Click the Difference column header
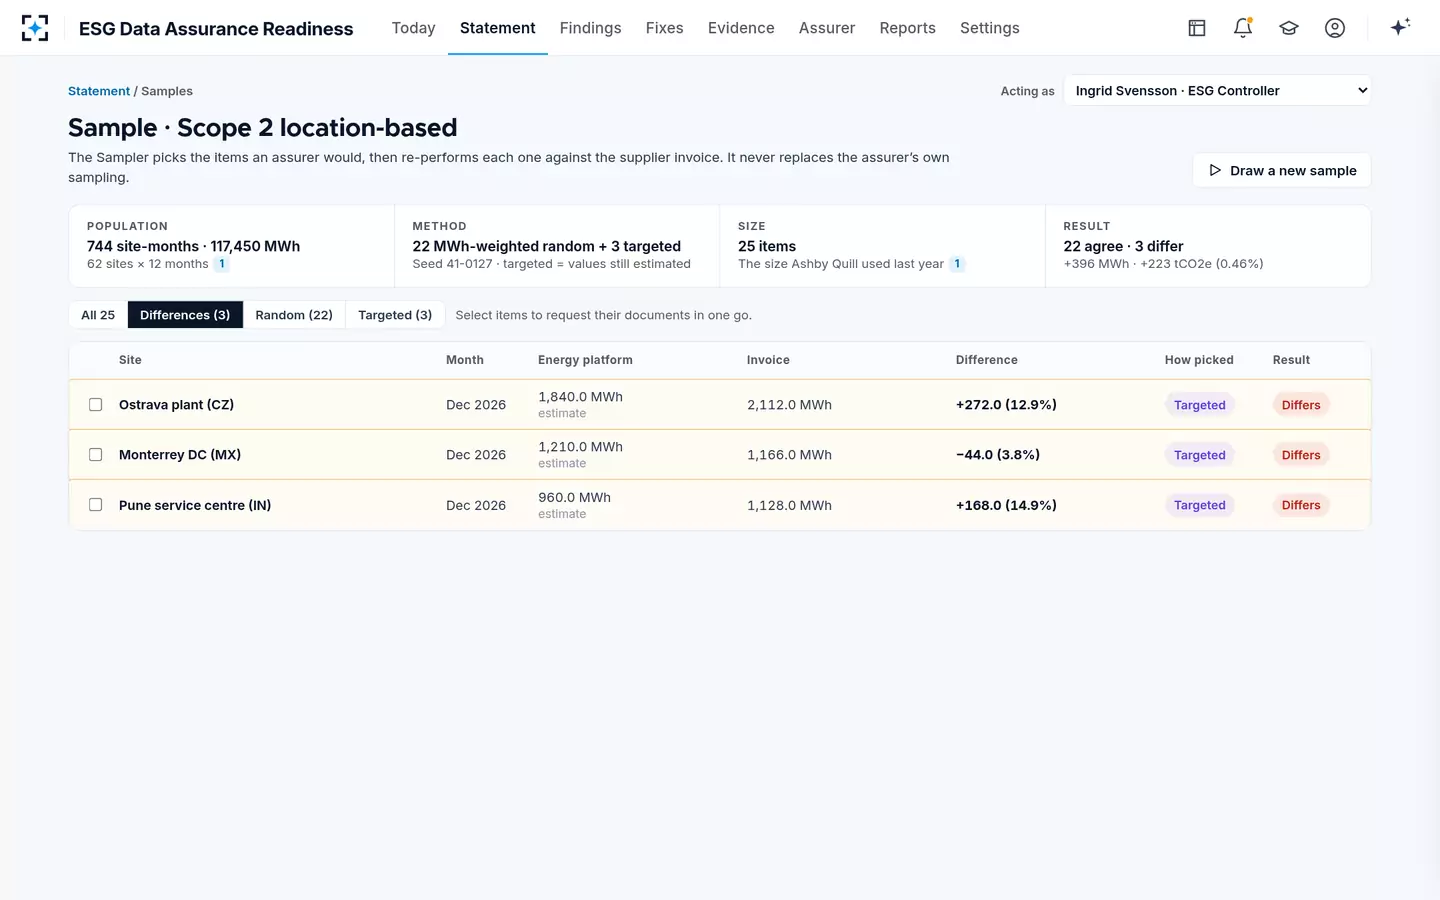1440x900 pixels. [987, 360]
